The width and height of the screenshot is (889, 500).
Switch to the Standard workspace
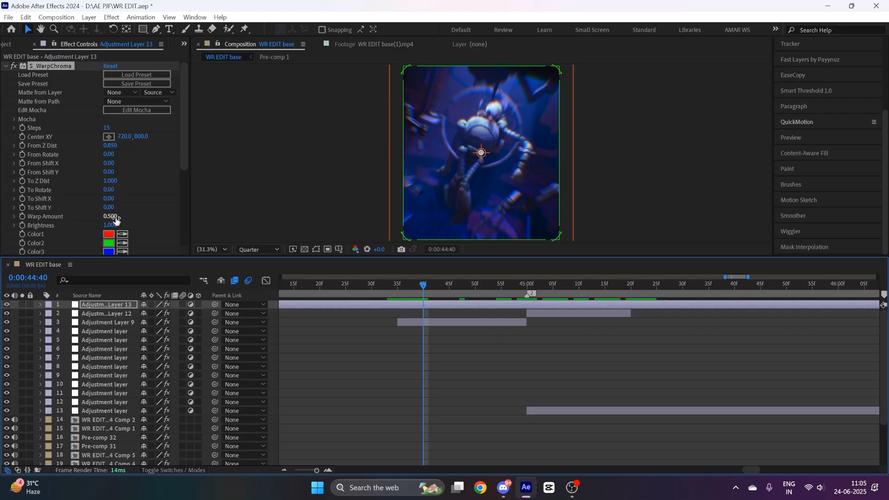(x=644, y=29)
